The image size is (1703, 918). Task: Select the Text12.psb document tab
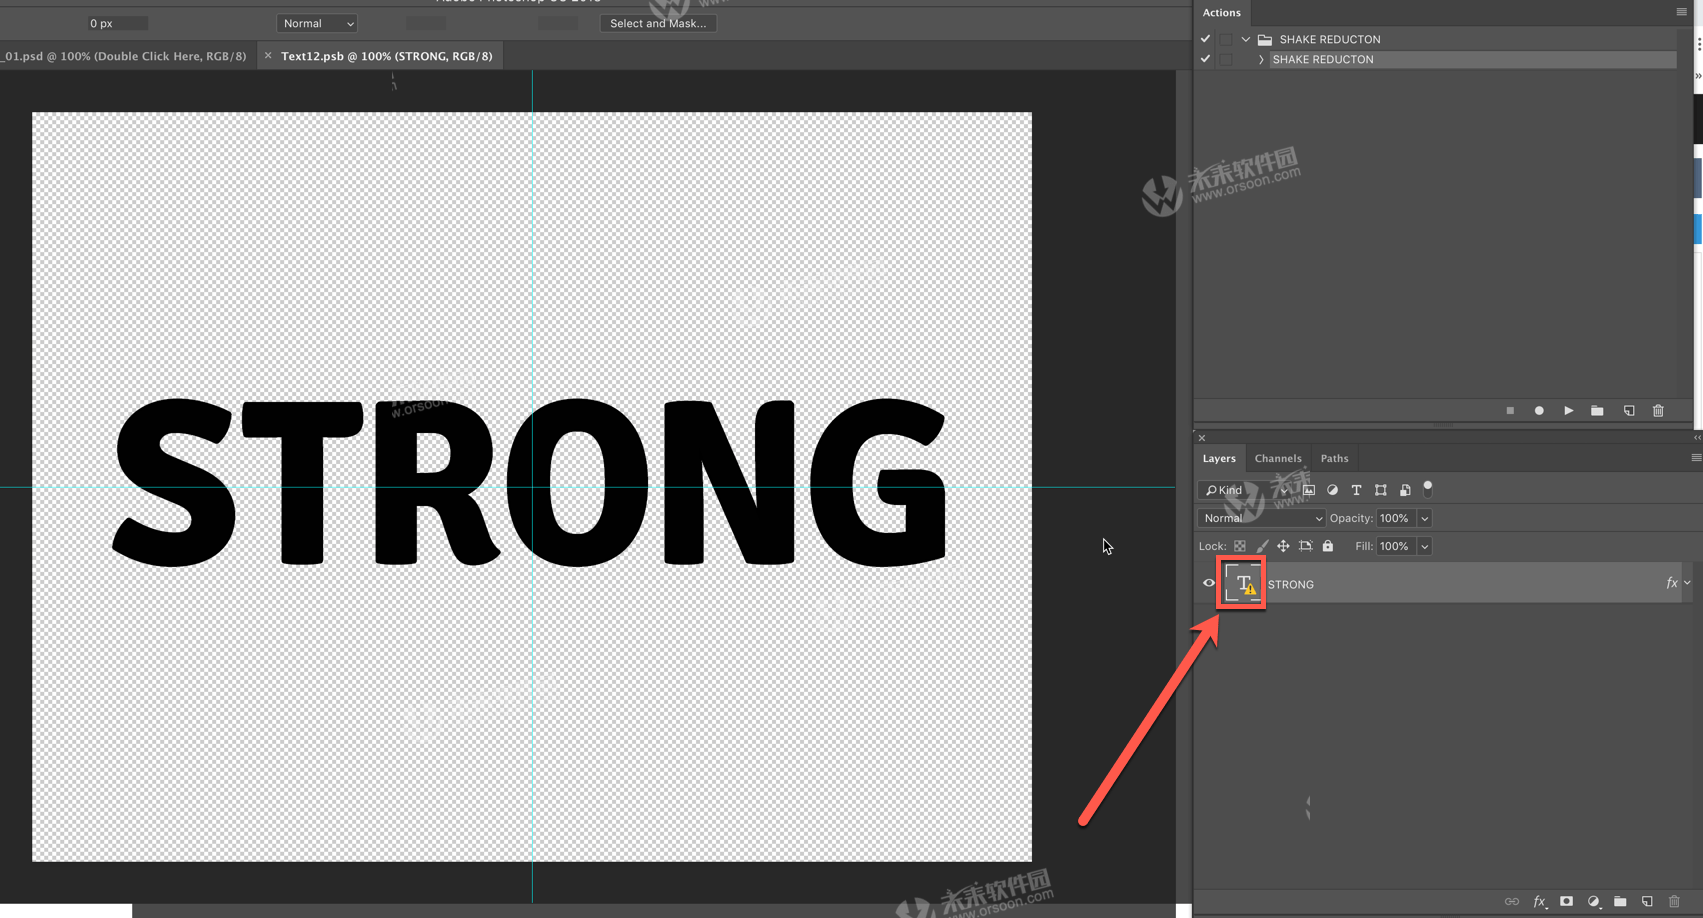click(x=387, y=56)
